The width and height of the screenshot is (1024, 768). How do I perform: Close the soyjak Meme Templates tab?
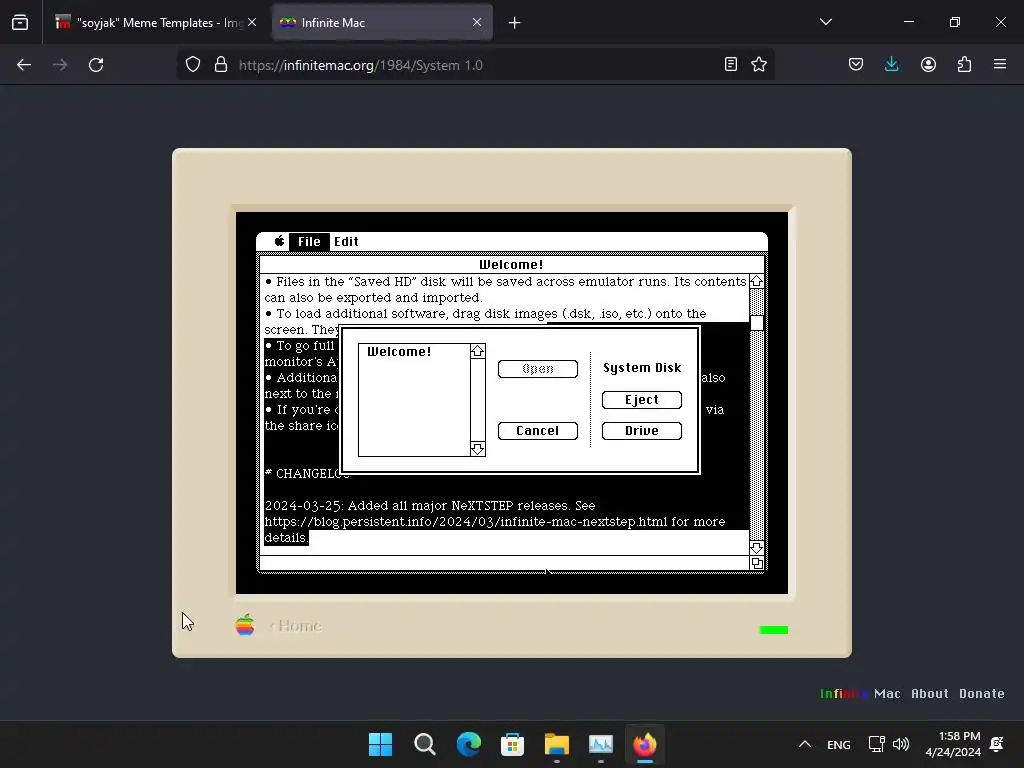(252, 22)
